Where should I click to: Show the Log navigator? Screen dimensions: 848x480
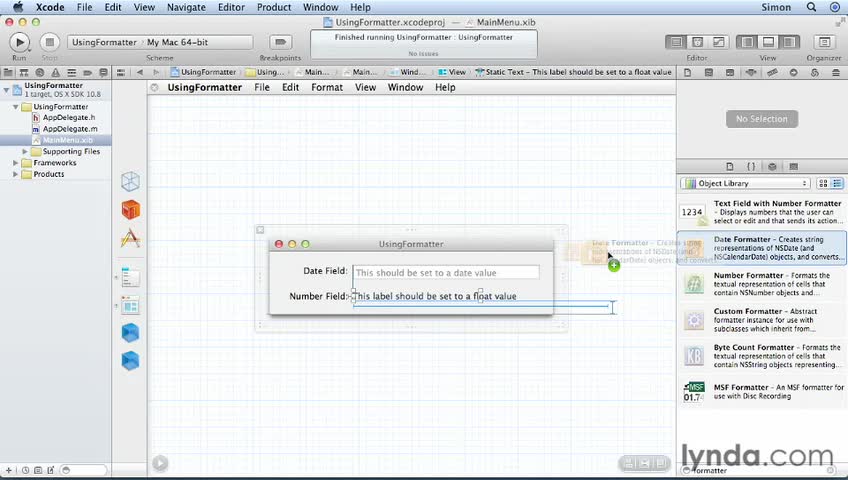point(103,72)
